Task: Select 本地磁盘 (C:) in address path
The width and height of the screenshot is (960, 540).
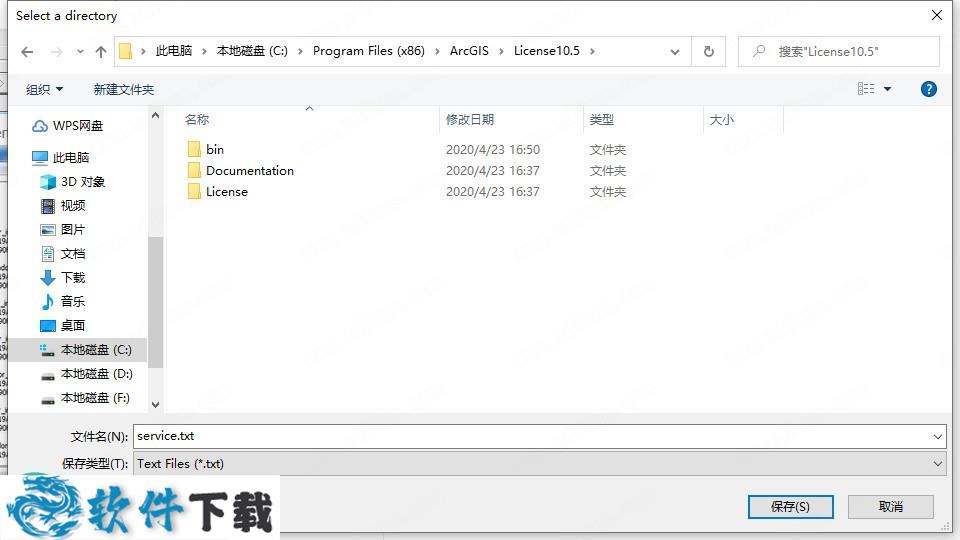Action: click(252, 51)
